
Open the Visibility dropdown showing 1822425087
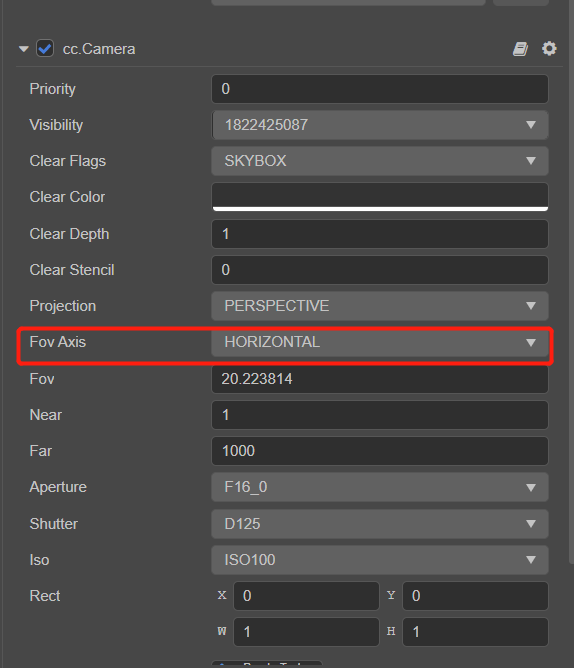380,125
